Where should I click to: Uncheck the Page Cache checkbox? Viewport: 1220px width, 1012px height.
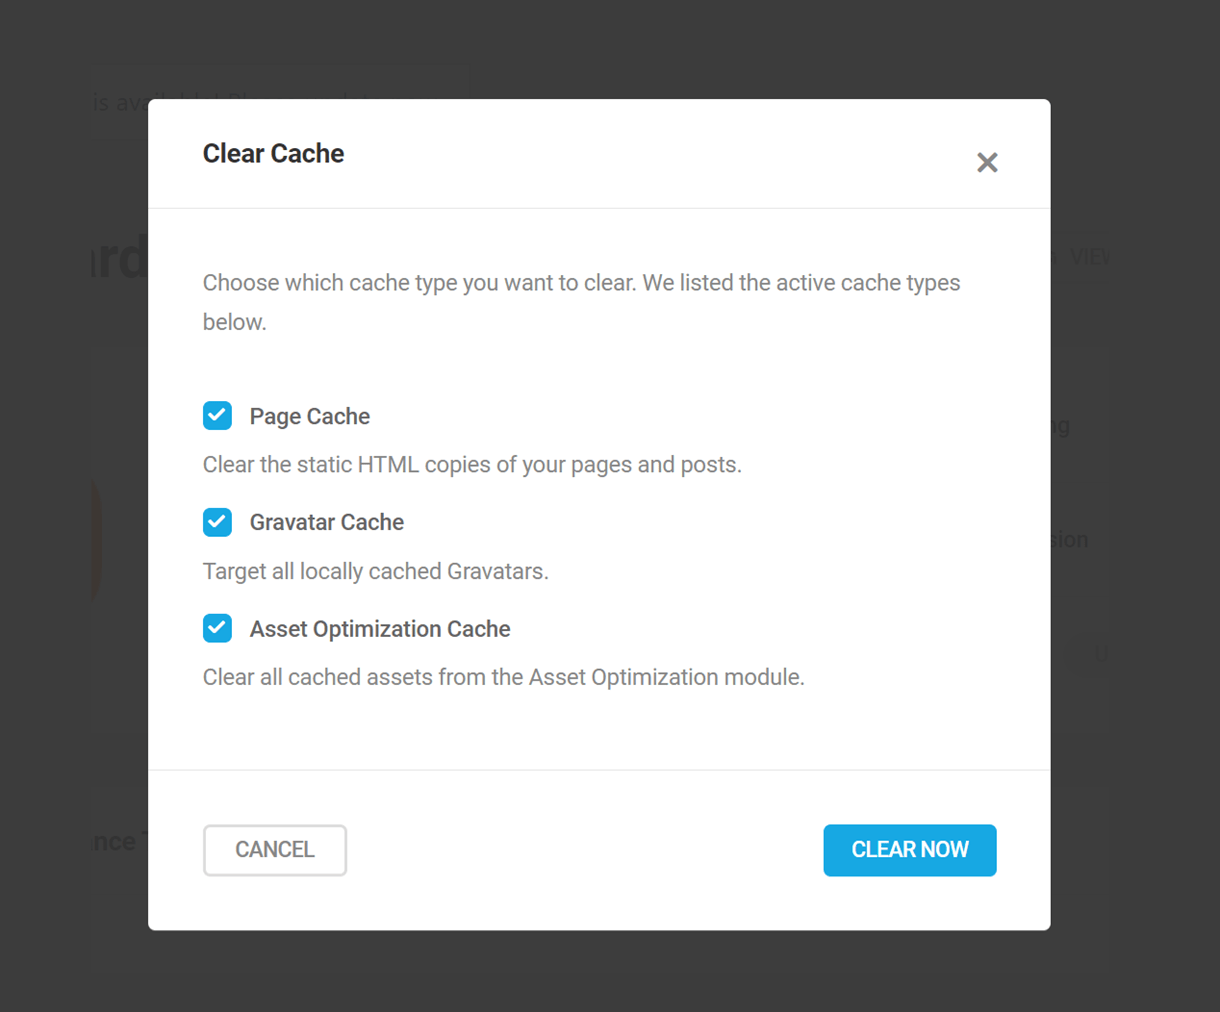pos(217,415)
